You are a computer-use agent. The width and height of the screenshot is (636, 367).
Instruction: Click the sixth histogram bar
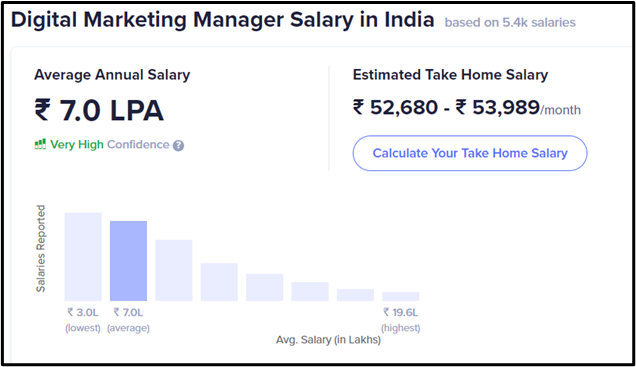(310, 292)
